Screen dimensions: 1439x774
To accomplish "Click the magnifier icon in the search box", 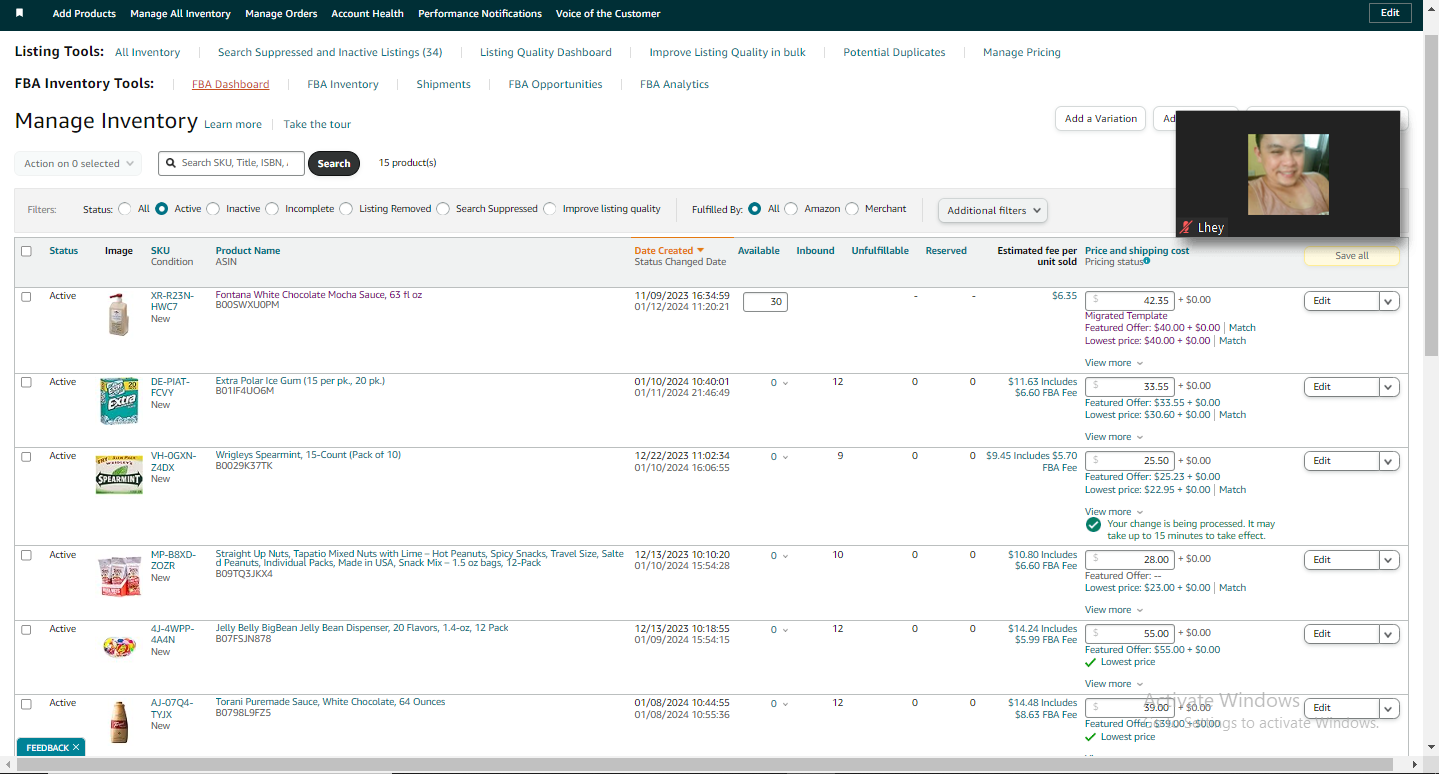I will coord(171,163).
